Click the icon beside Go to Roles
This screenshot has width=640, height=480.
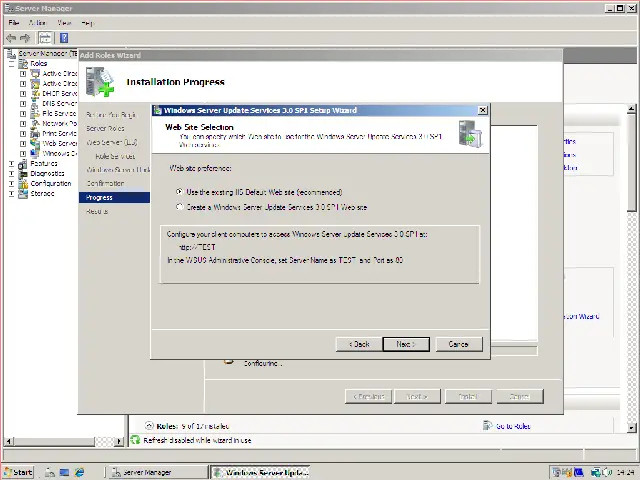(x=487, y=426)
